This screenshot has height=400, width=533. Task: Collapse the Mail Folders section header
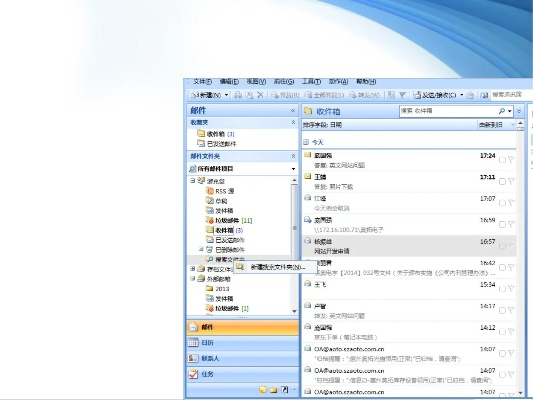(x=293, y=156)
